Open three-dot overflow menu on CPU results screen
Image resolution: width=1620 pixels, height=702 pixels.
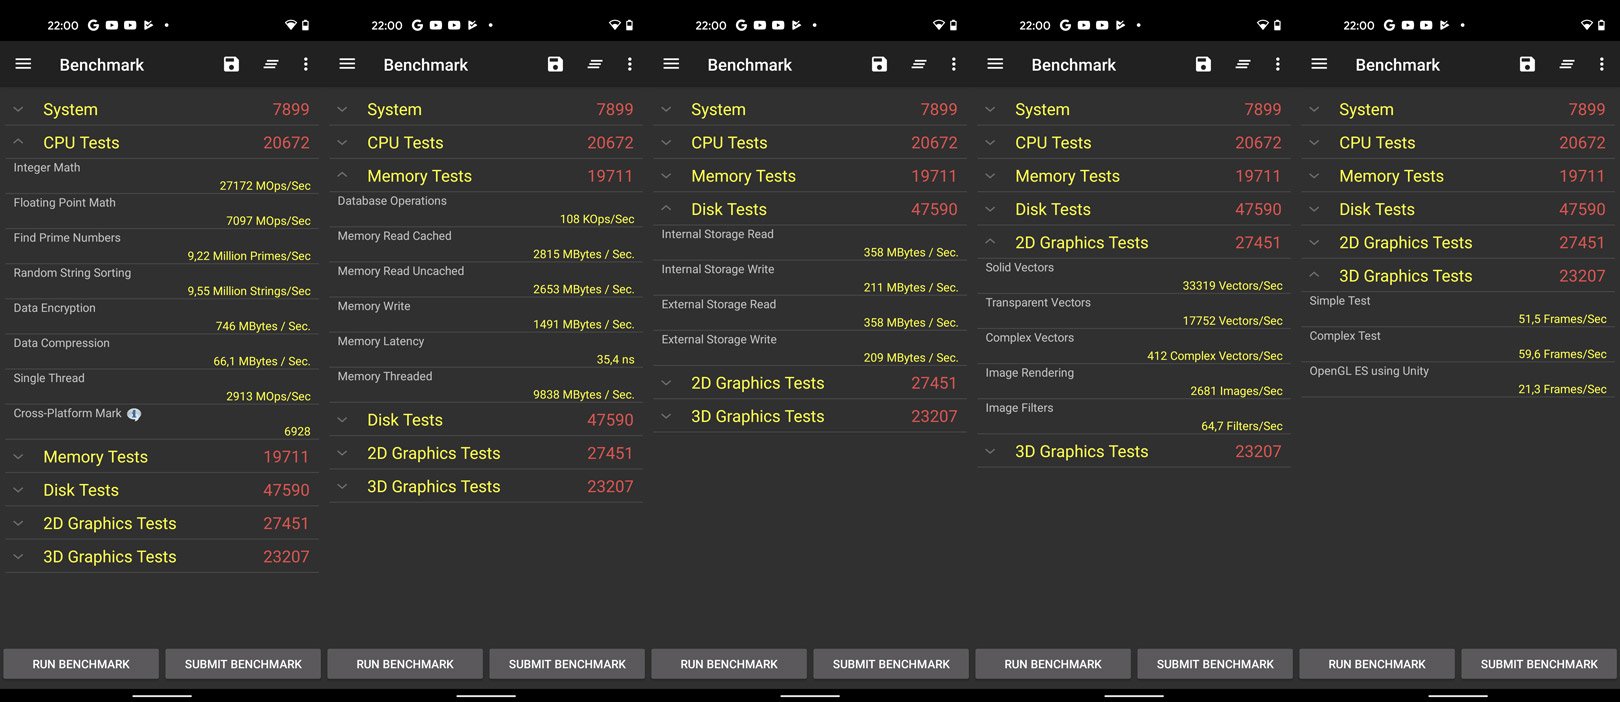(305, 64)
